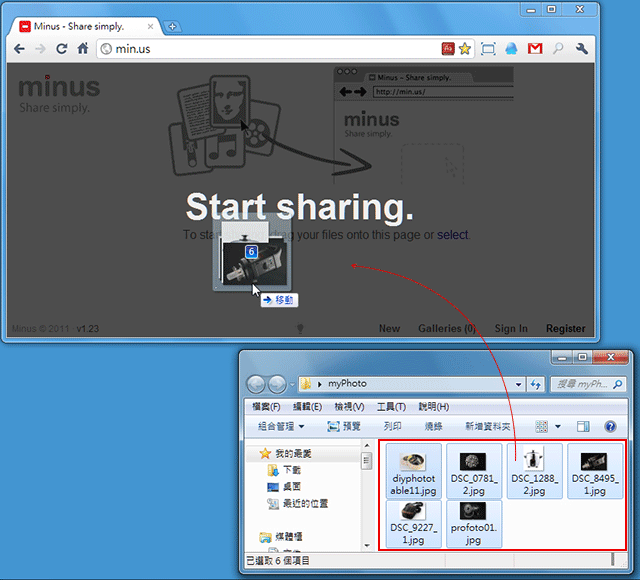Viewport: 640px width, 580px height.
Task: Open the 檔案(F) menu
Action: tap(266, 407)
